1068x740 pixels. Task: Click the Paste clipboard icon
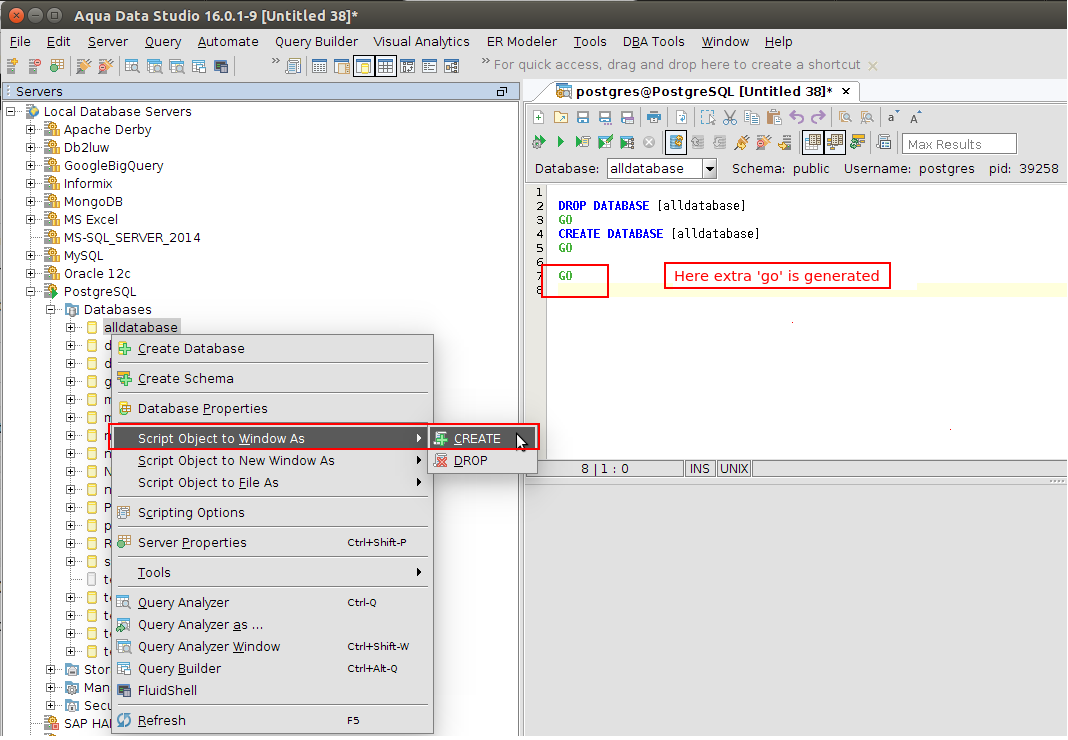pyautogui.click(x=774, y=117)
